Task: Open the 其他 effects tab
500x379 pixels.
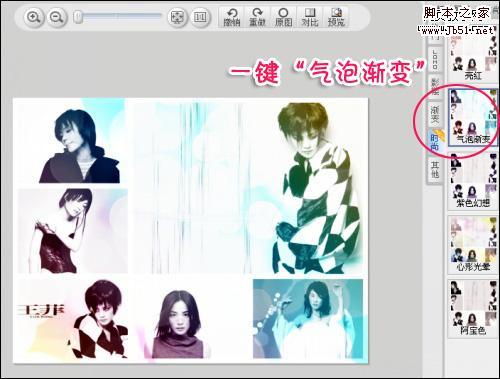Action: point(435,170)
